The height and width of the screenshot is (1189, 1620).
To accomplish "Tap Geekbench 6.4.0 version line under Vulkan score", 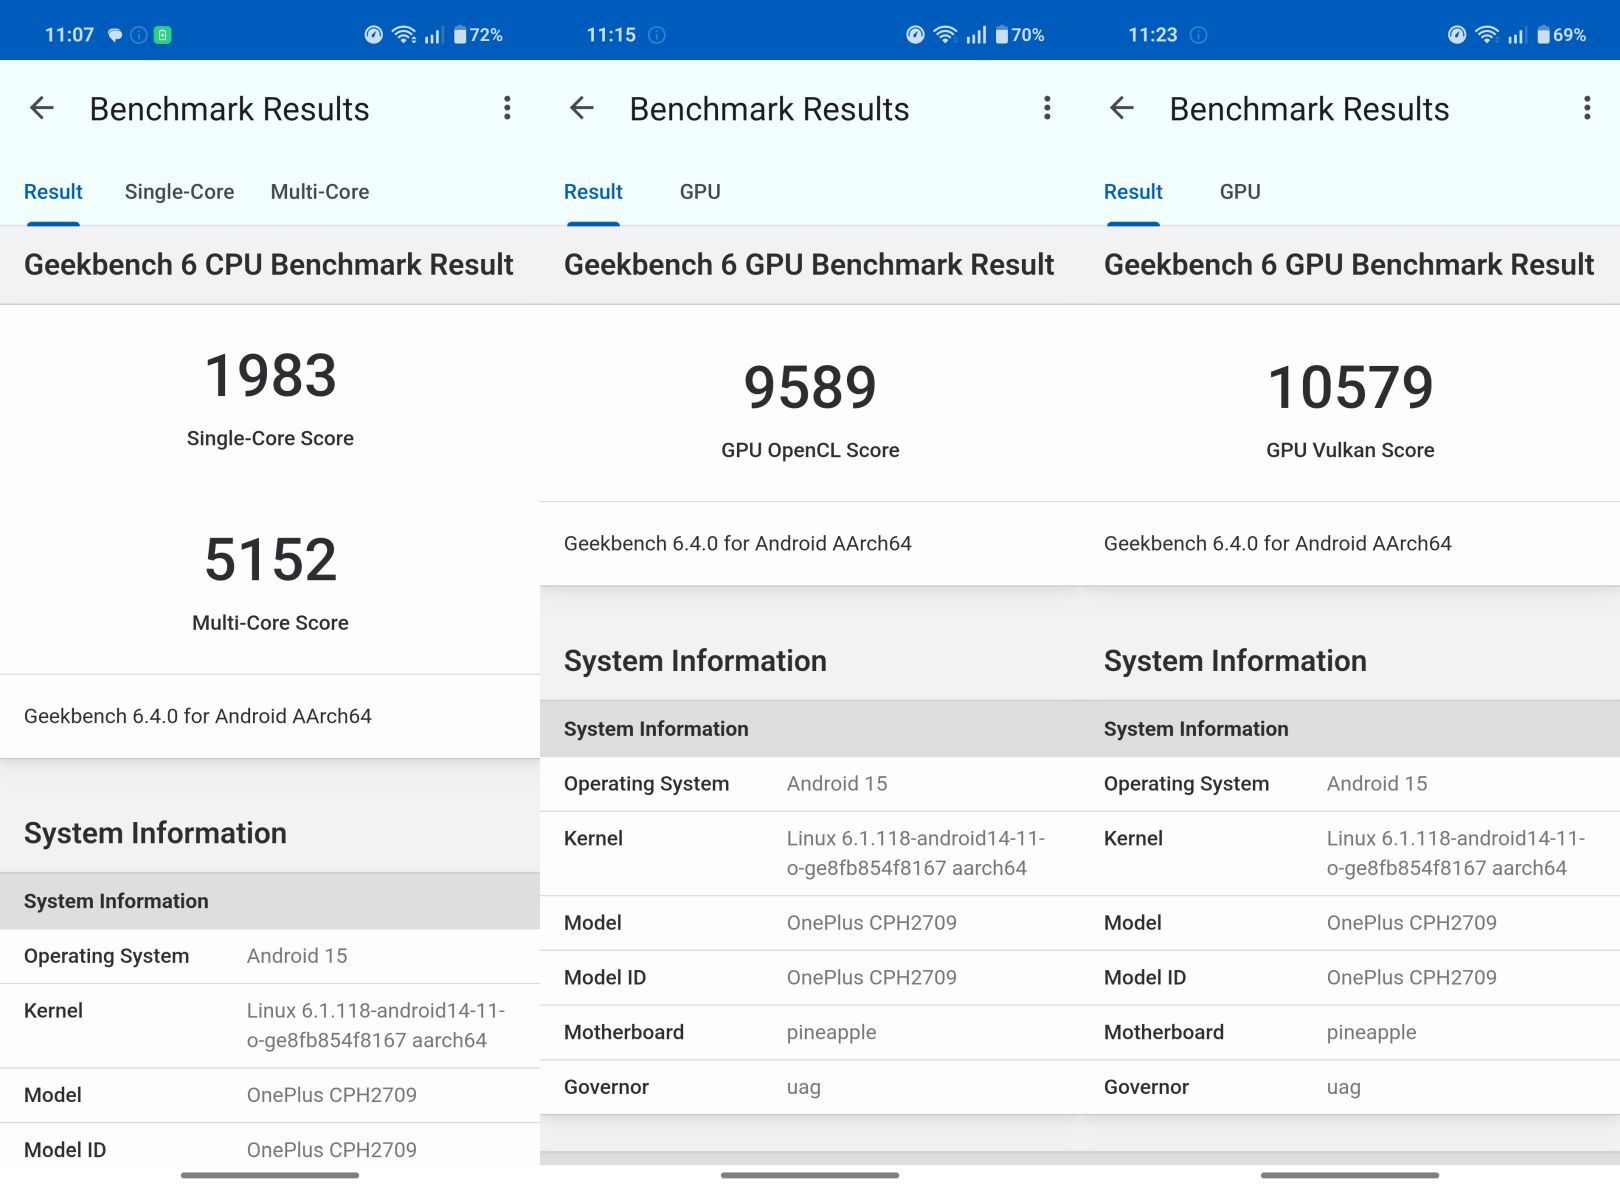I will [1278, 544].
